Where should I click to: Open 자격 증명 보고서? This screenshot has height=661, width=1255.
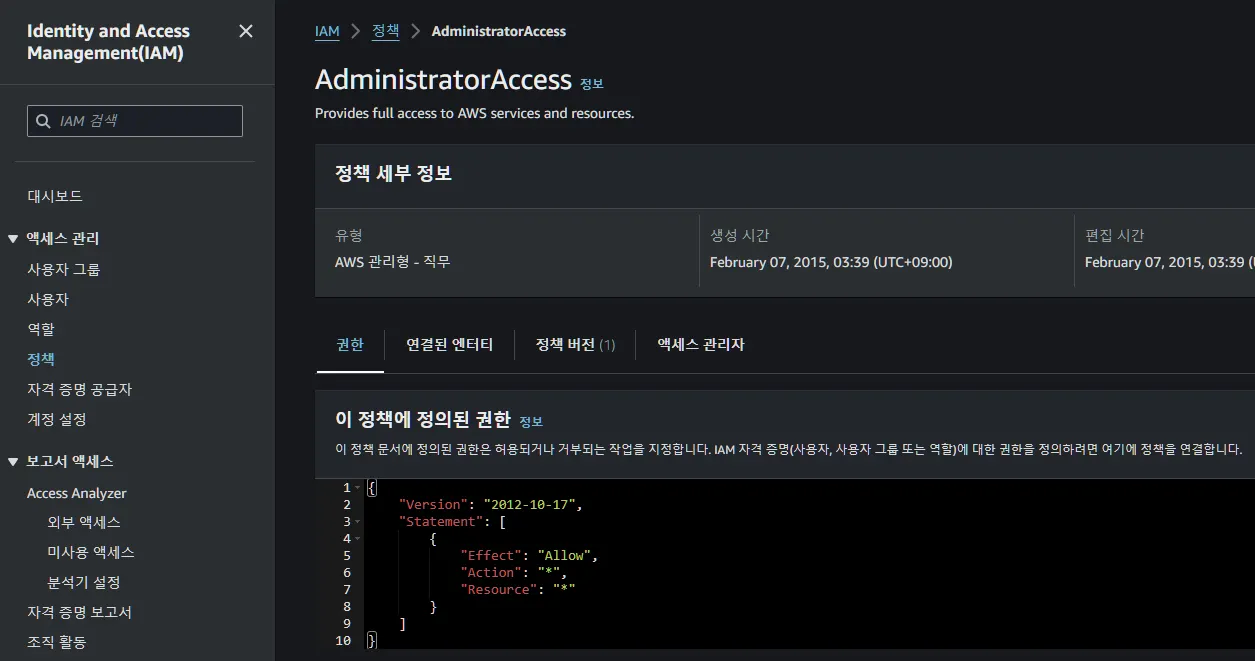point(80,612)
